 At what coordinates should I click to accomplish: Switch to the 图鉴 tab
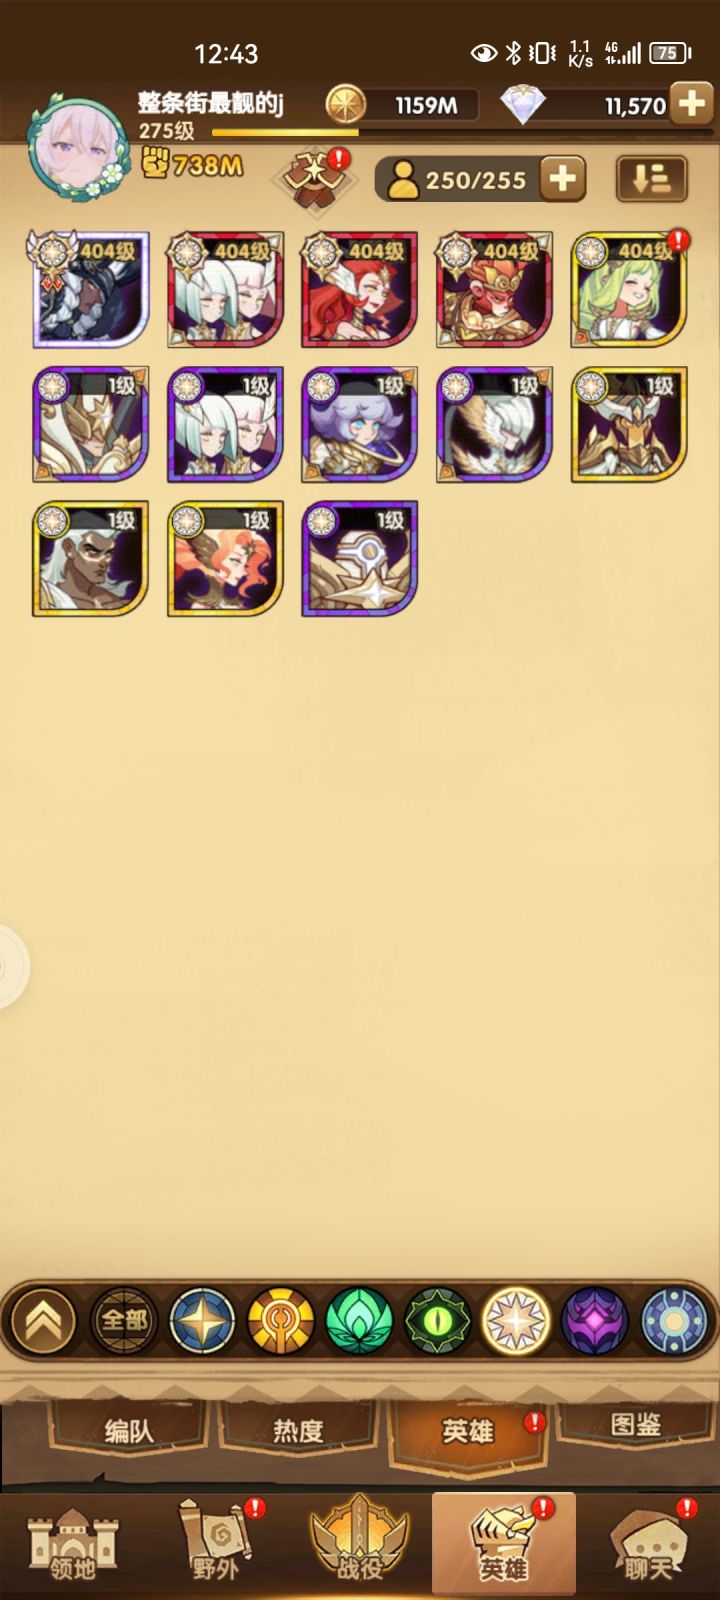tap(635, 1426)
